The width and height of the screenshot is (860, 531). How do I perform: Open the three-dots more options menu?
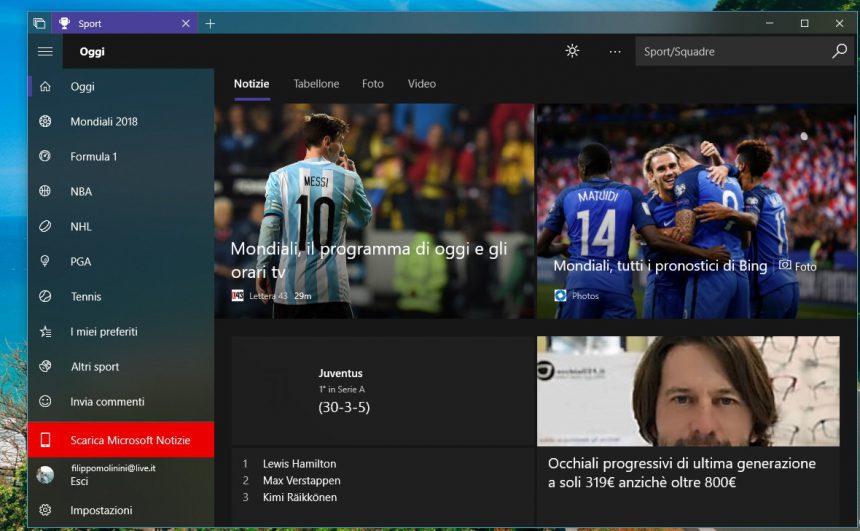pyautogui.click(x=615, y=52)
